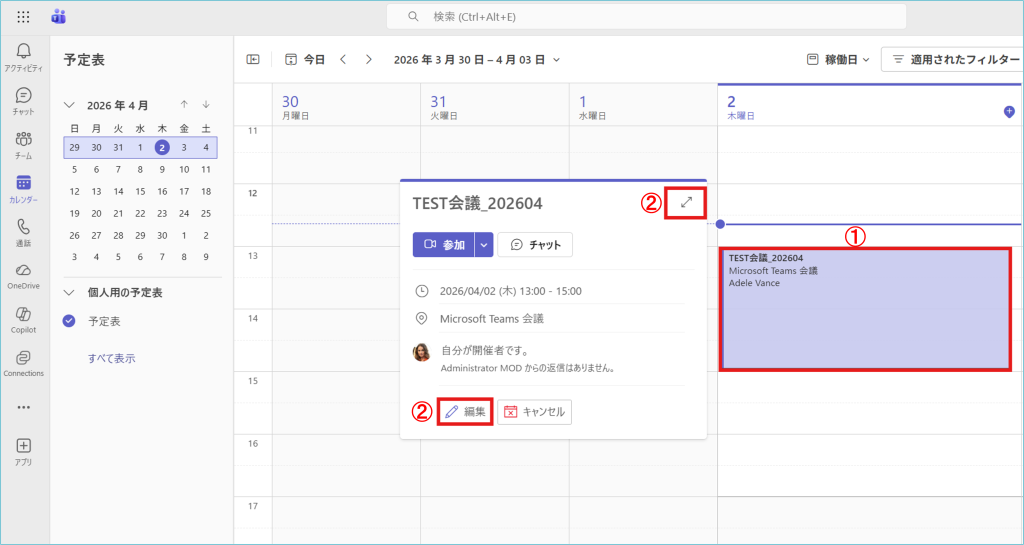Image resolution: width=1024 pixels, height=545 pixels.
Task: Open the Teams section icon
Action: 24,143
